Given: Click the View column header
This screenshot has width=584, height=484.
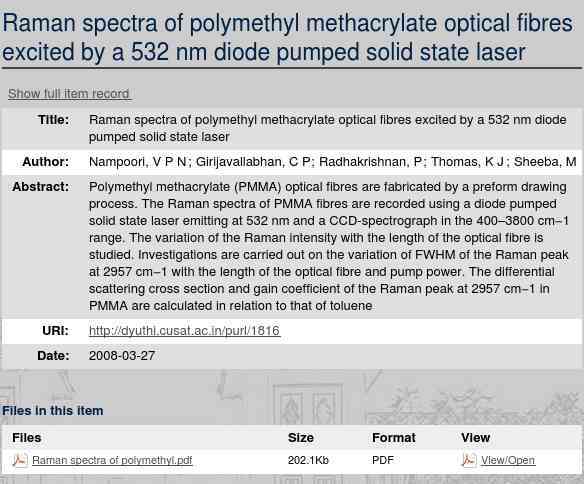Looking at the screenshot, I should pyautogui.click(x=475, y=437).
